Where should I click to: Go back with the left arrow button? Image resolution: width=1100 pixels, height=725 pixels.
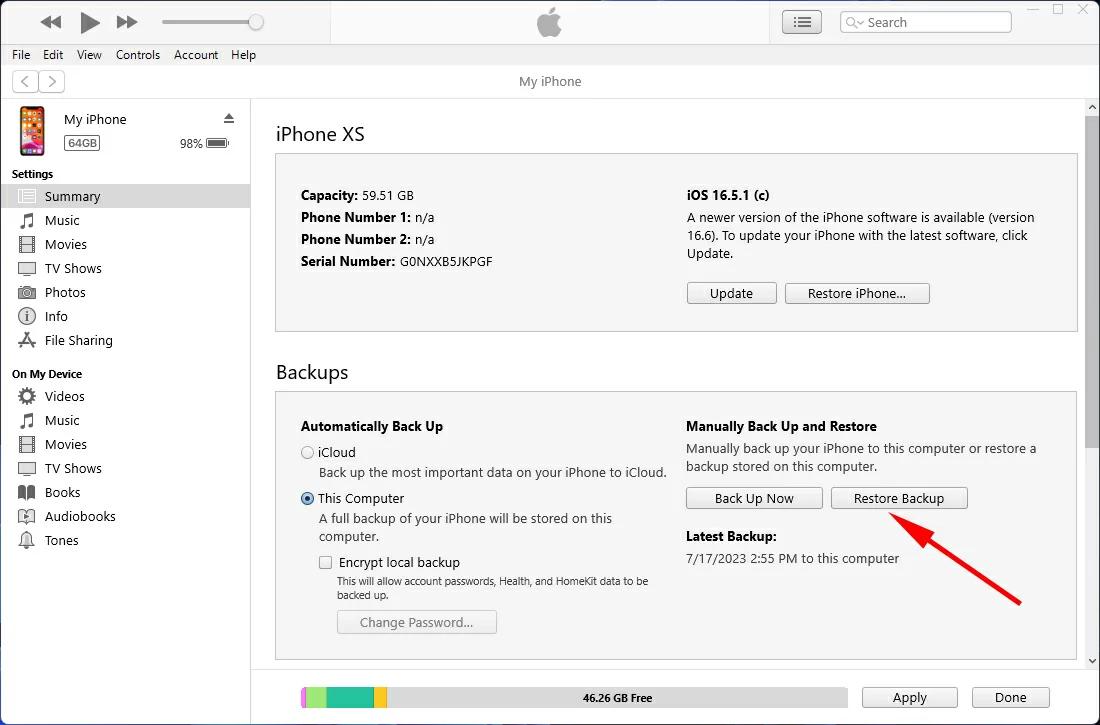(25, 81)
